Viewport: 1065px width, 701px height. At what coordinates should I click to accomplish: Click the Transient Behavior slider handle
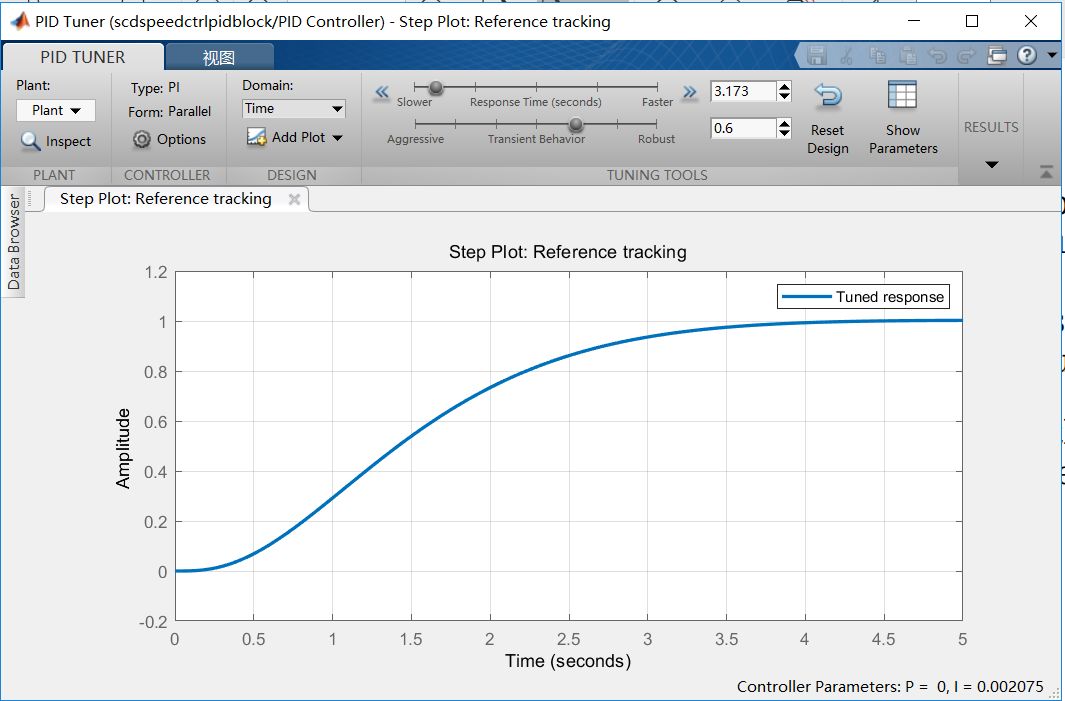click(576, 124)
